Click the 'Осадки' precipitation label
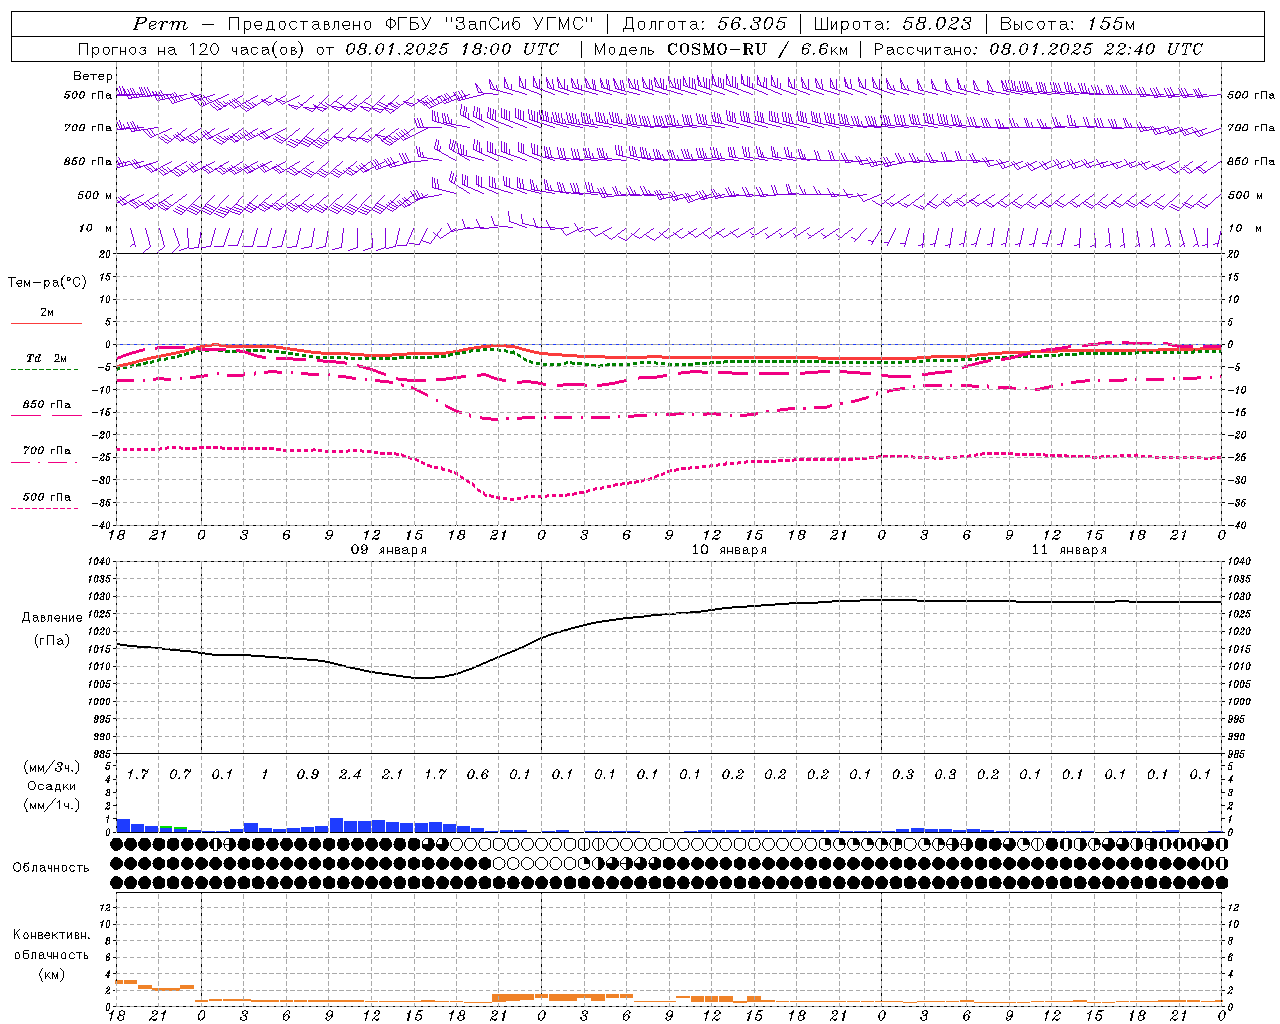Viewport: 1280px width, 1024px height. [x=51, y=786]
